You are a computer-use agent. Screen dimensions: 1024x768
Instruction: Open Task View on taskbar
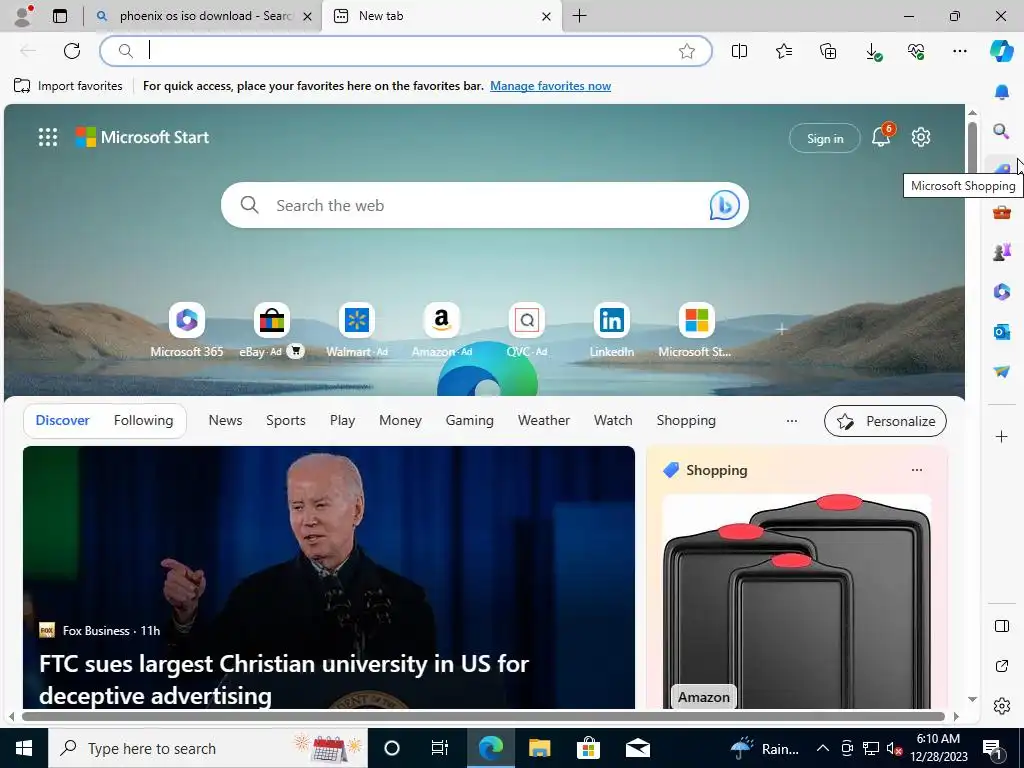point(440,748)
